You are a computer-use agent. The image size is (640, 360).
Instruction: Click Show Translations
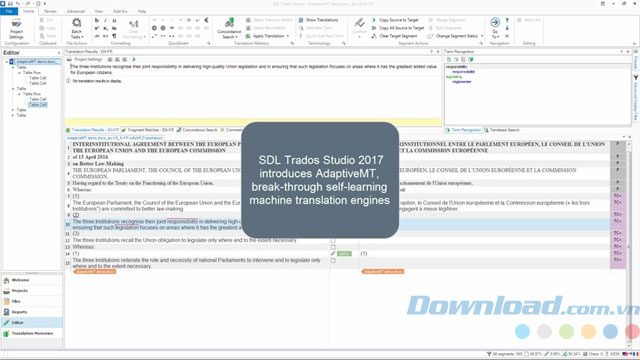tap(318, 20)
